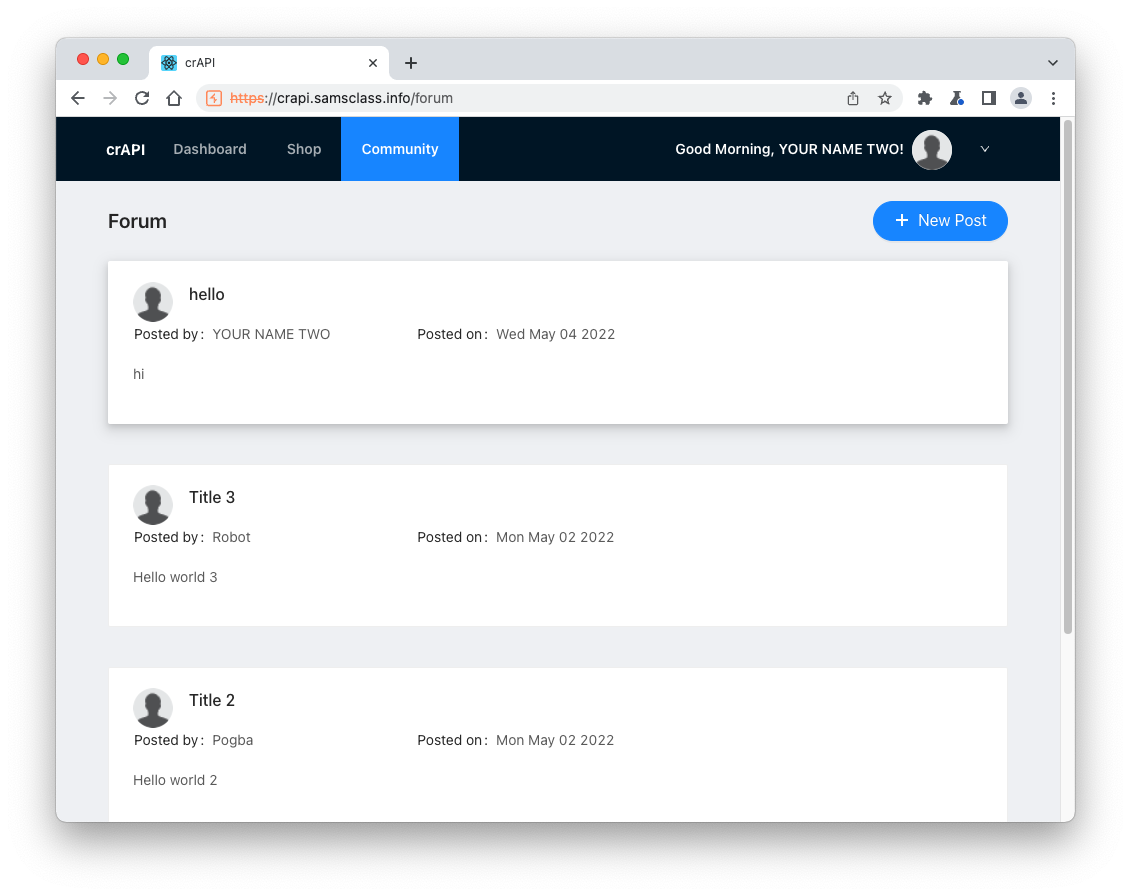Open the Dashboard menu item
Screen dimensions: 1131x896
coord(210,149)
